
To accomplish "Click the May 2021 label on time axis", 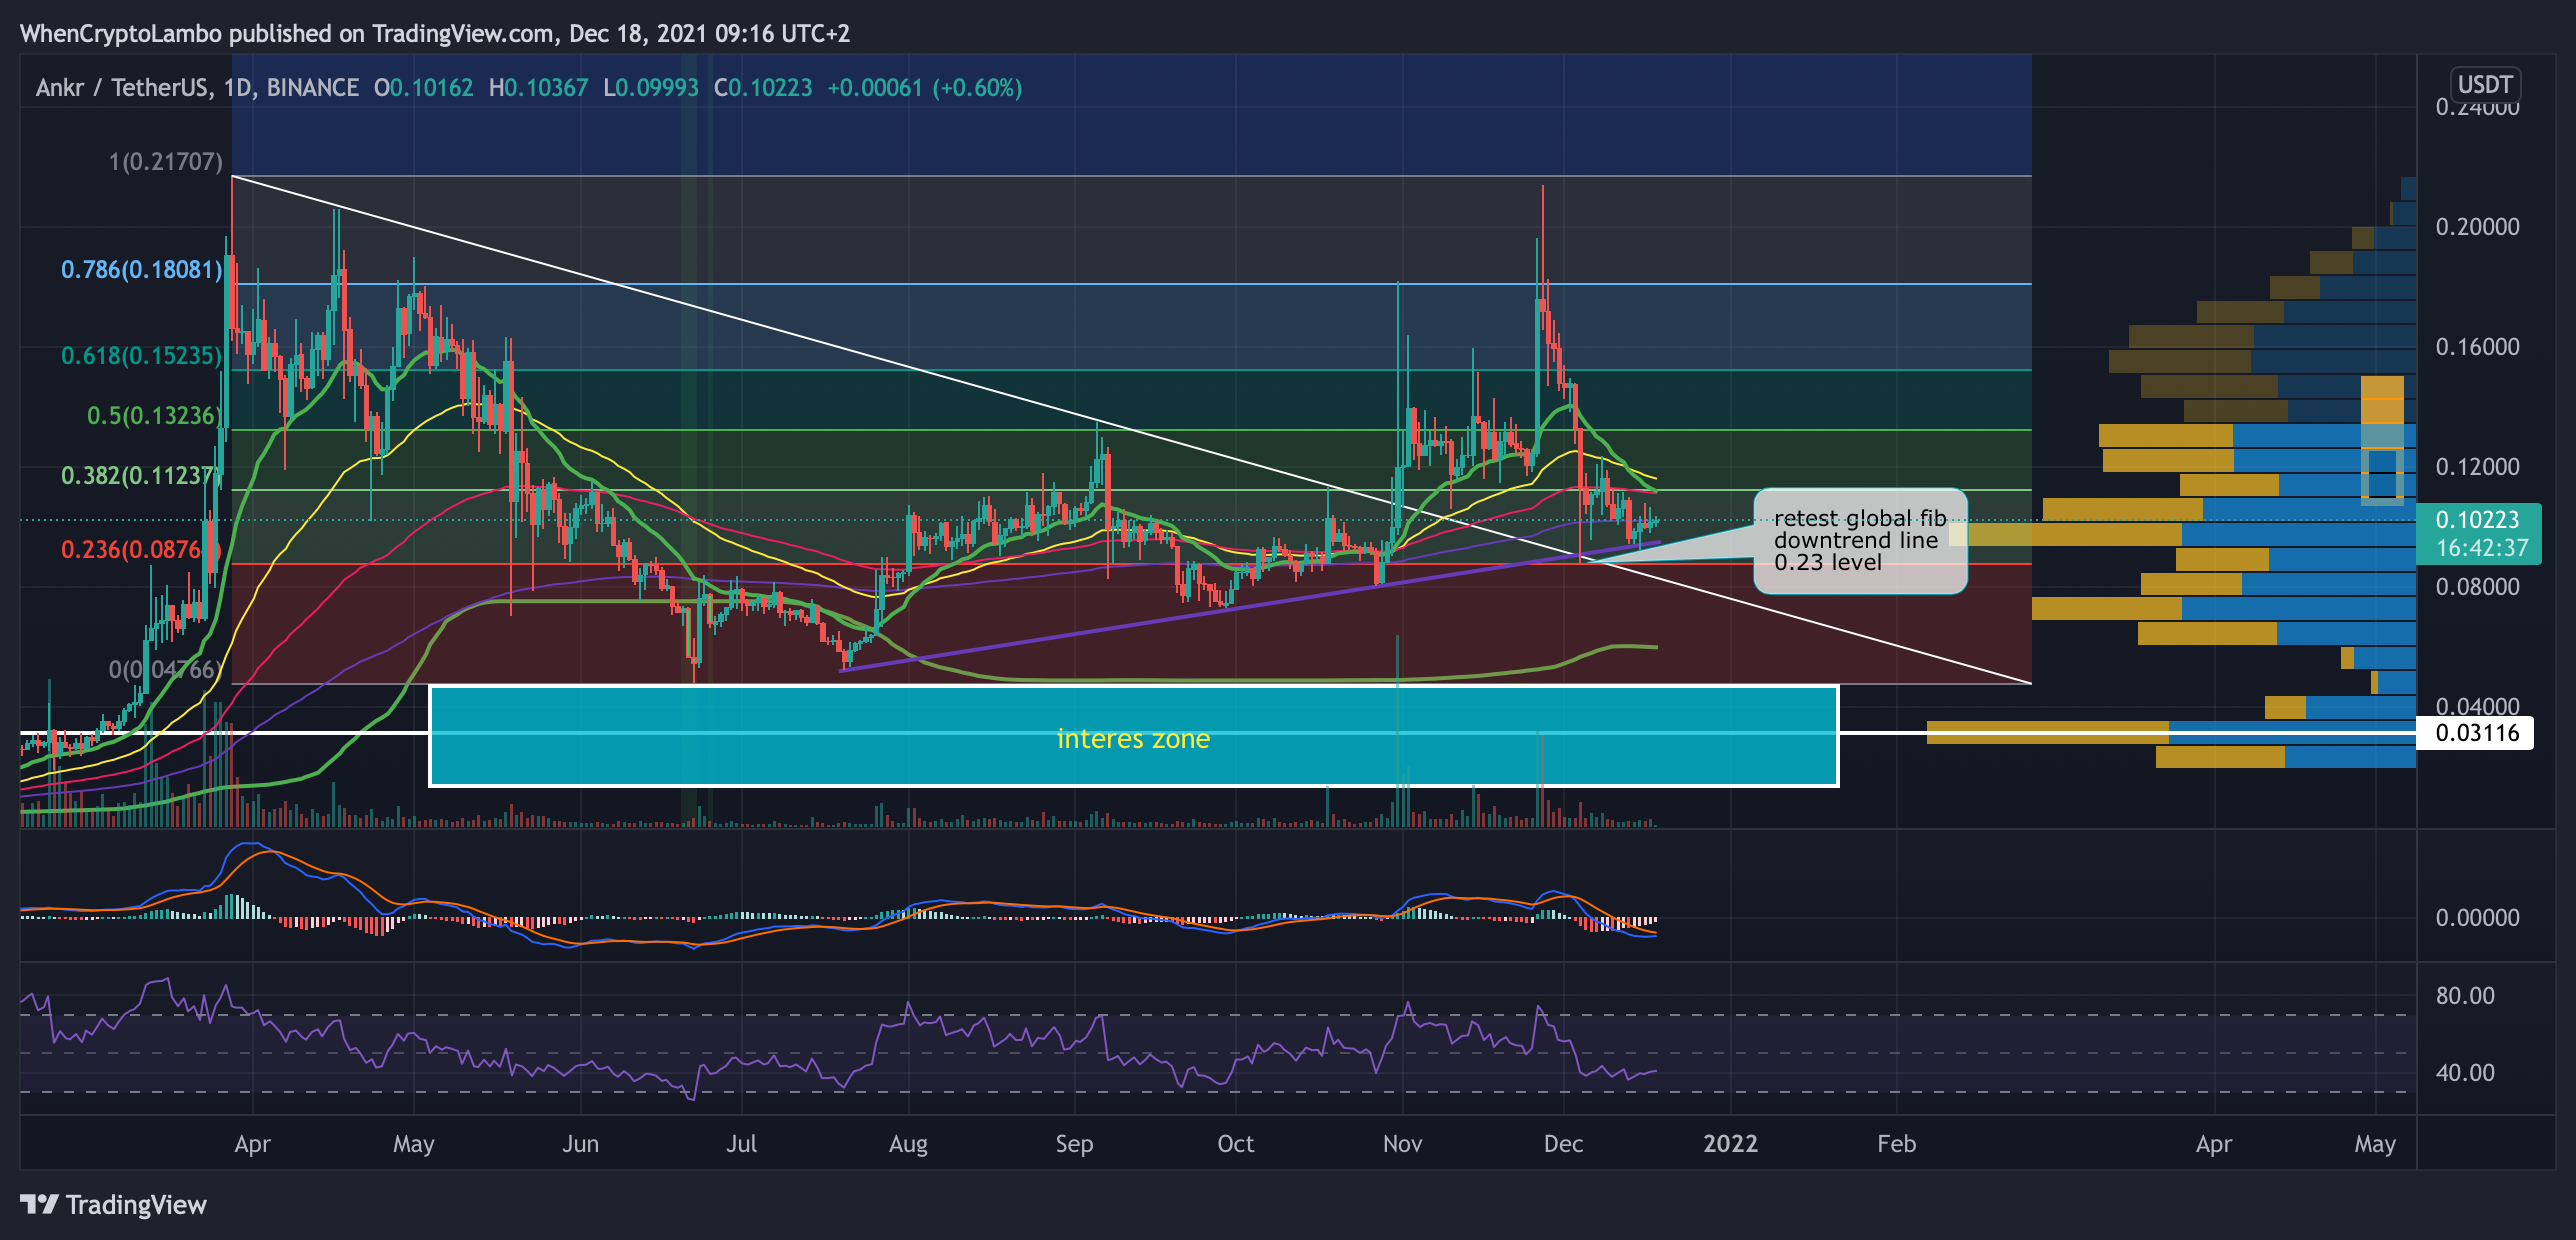I will [x=413, y=1144].
